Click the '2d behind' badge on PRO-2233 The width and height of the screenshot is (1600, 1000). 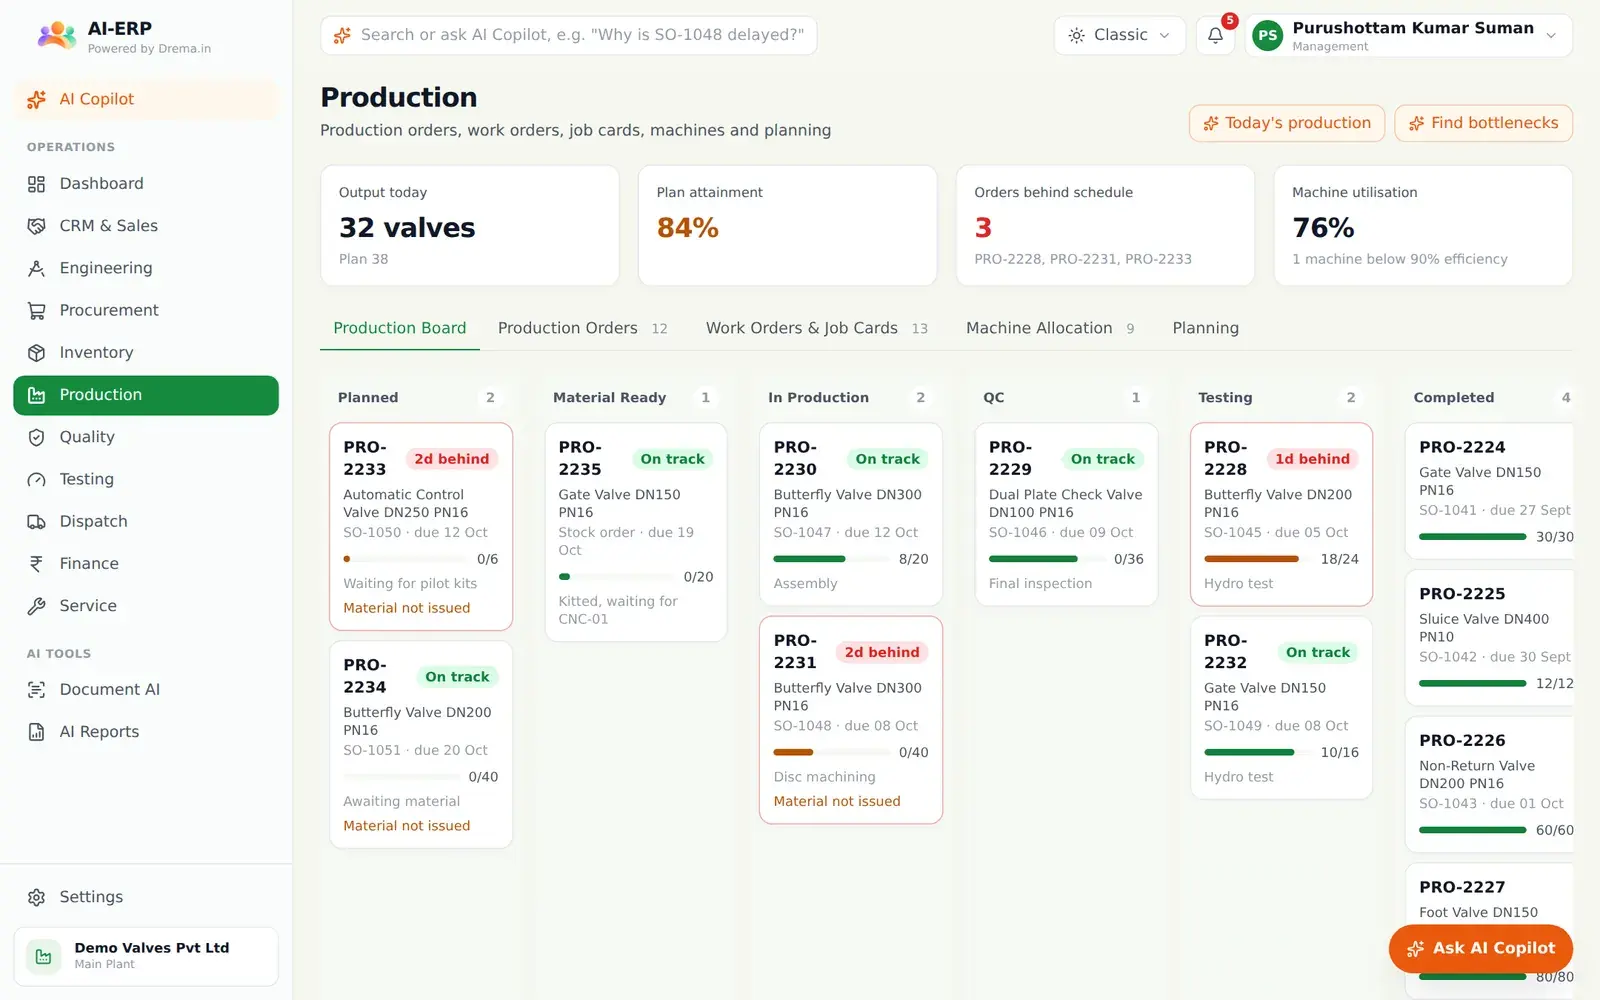click(x=451, y=459)
